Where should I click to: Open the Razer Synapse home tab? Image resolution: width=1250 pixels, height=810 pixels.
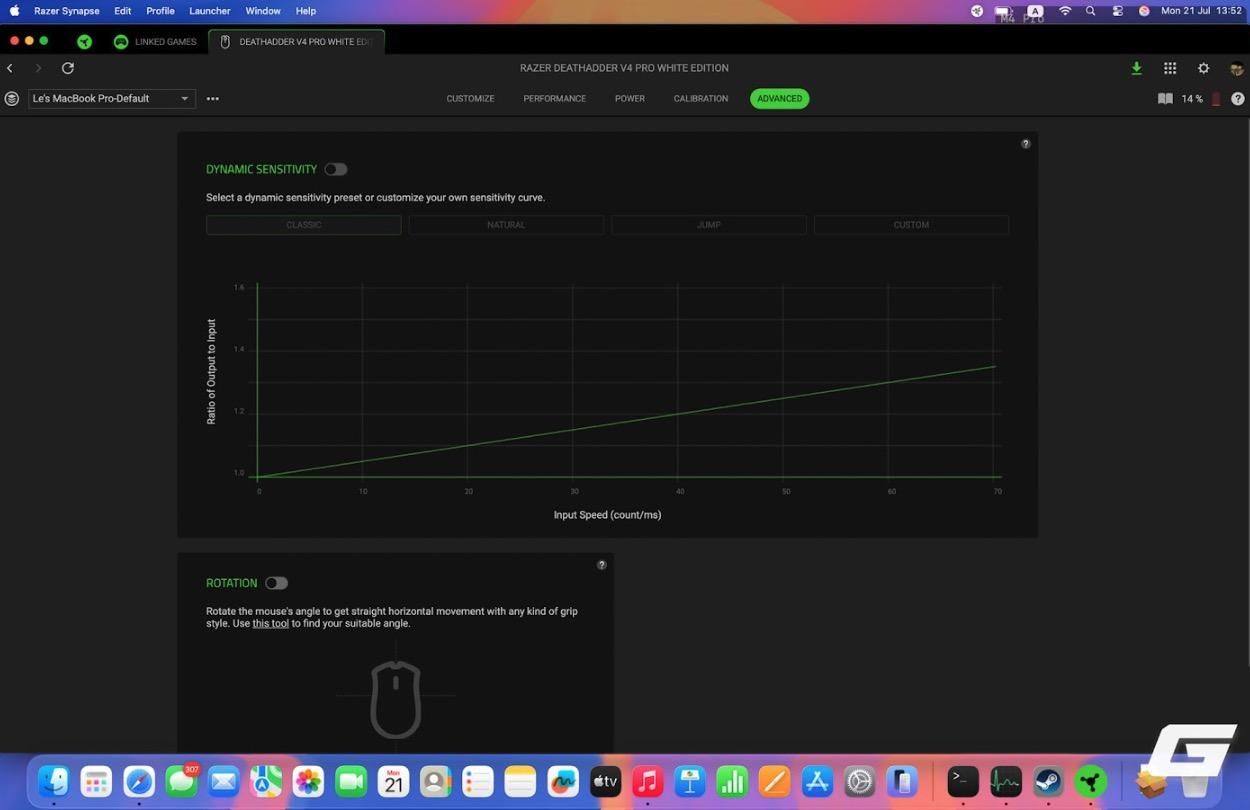click(x=85, y=42)
